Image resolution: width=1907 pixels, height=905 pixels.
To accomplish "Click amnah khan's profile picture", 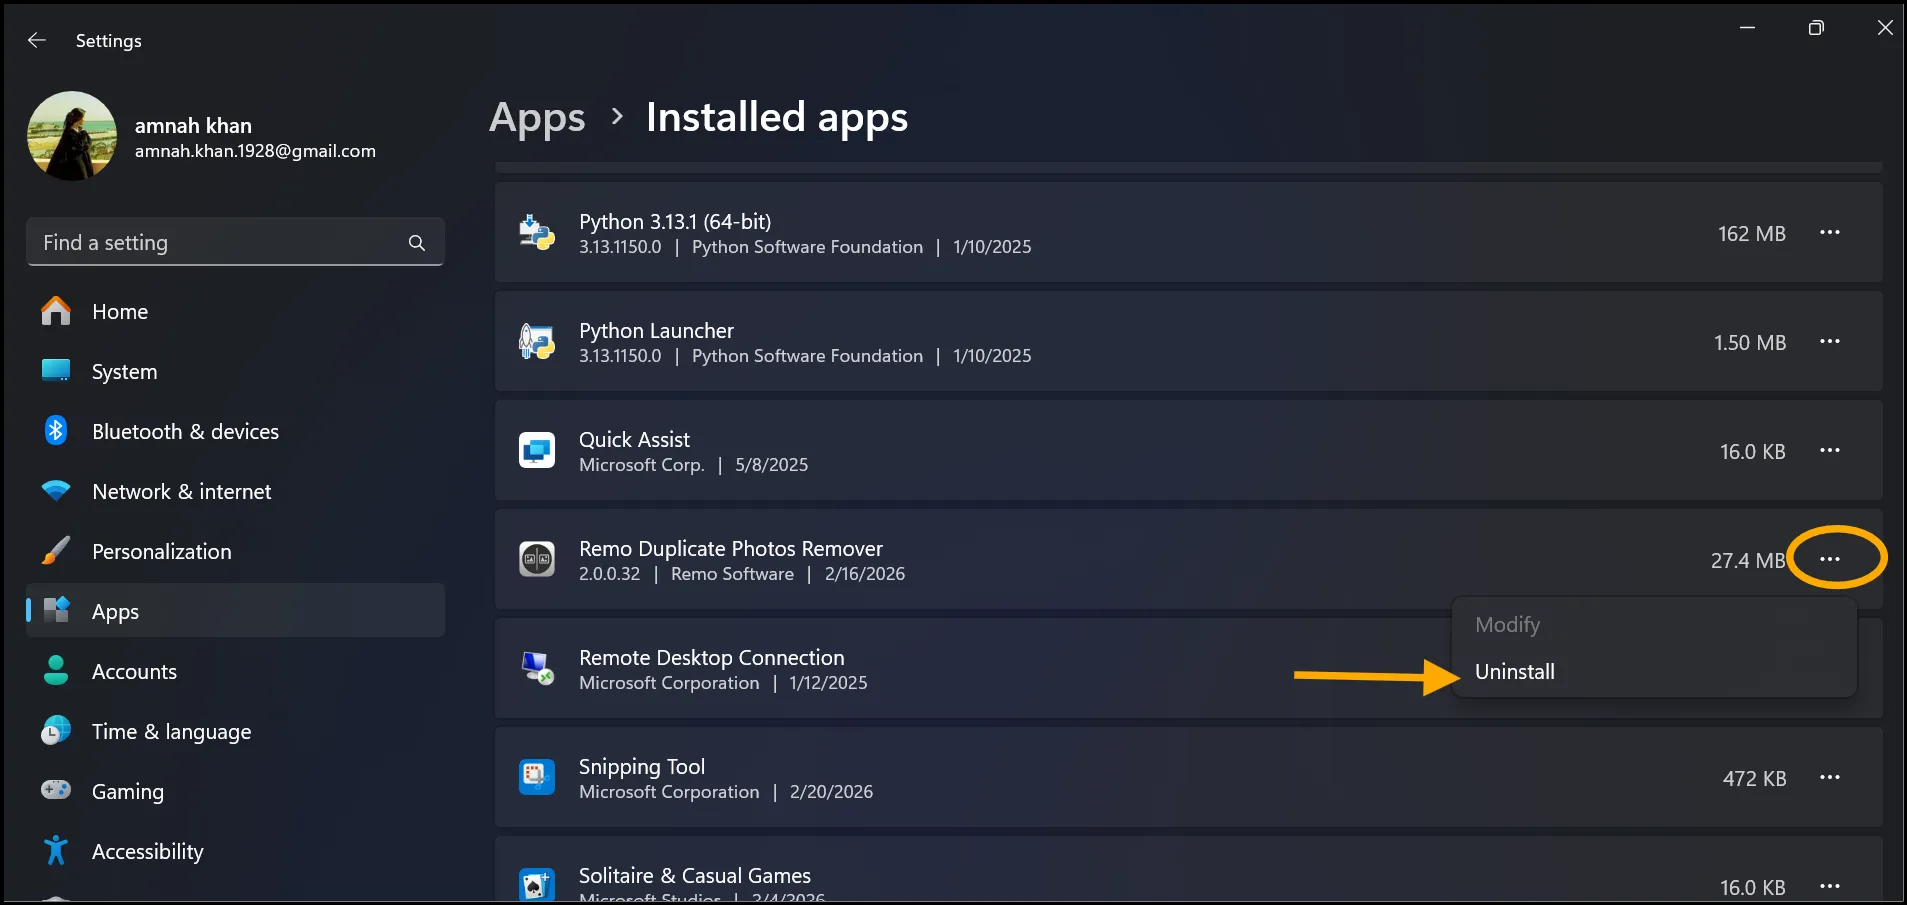I will (x=71, y=135).
